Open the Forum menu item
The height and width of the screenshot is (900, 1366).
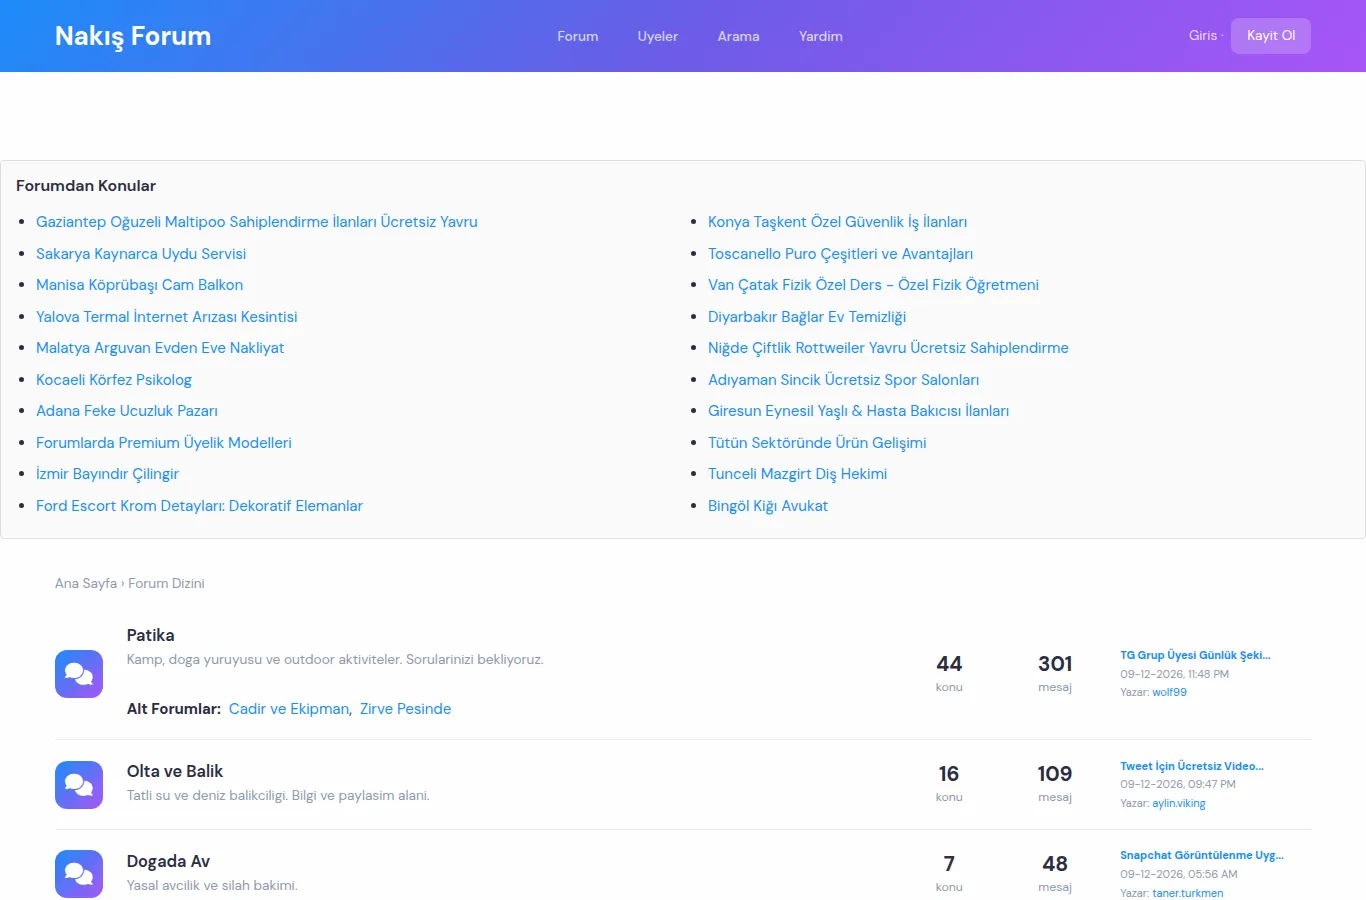578,36
